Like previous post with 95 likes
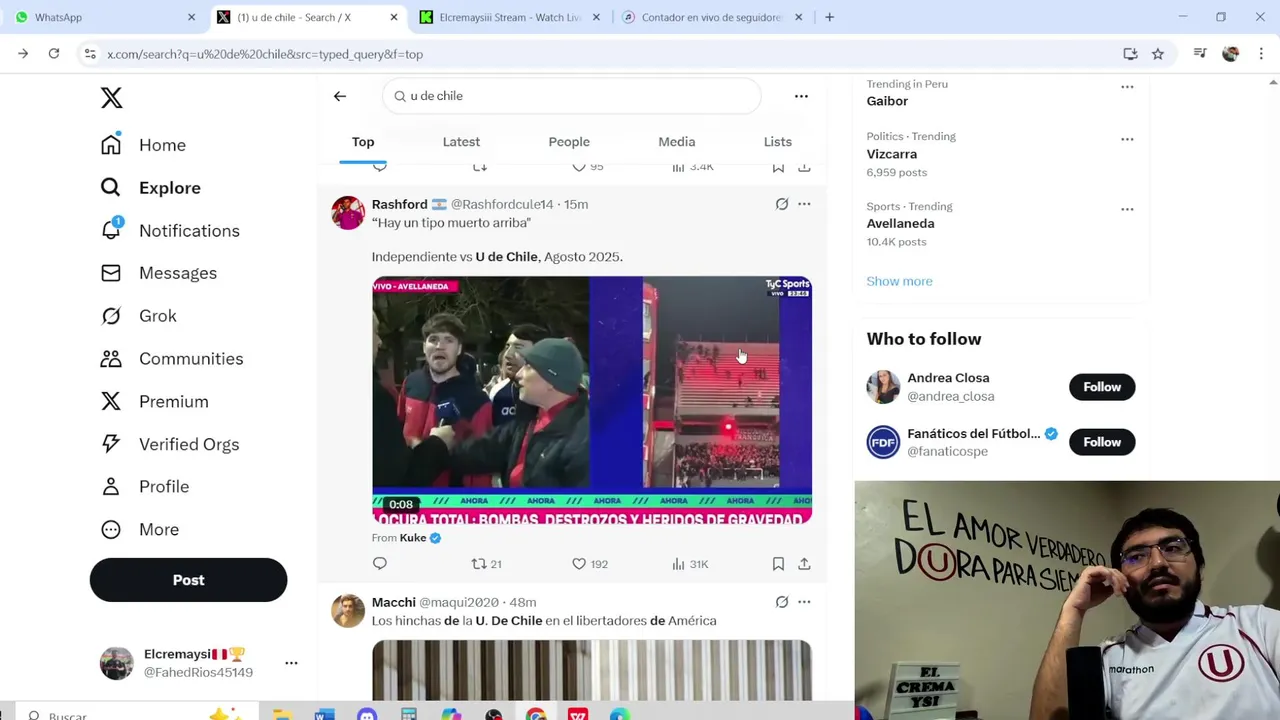Screen dimensions: 1280x720 pyautogui.click(x=588, y=167)
